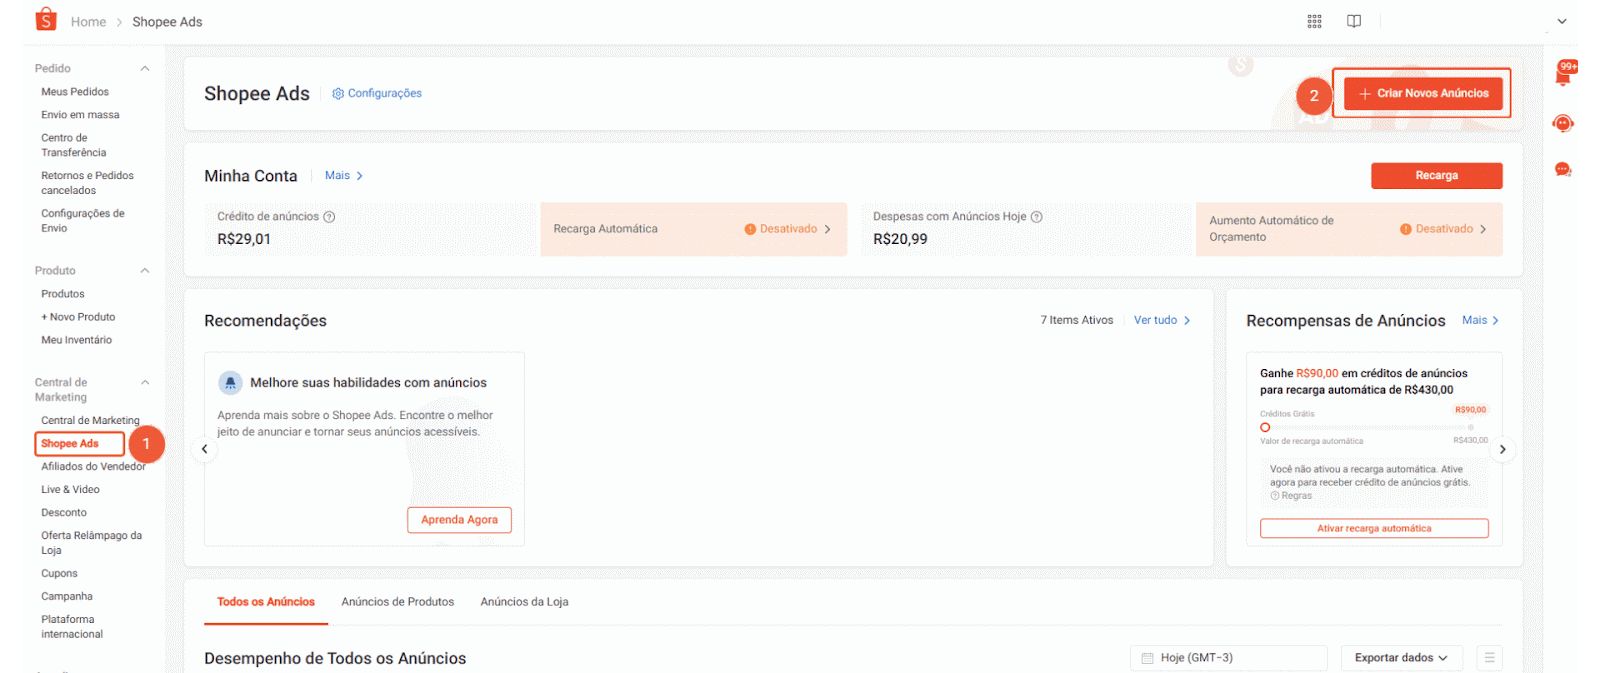Open the headset support icon

[1563, 123]
